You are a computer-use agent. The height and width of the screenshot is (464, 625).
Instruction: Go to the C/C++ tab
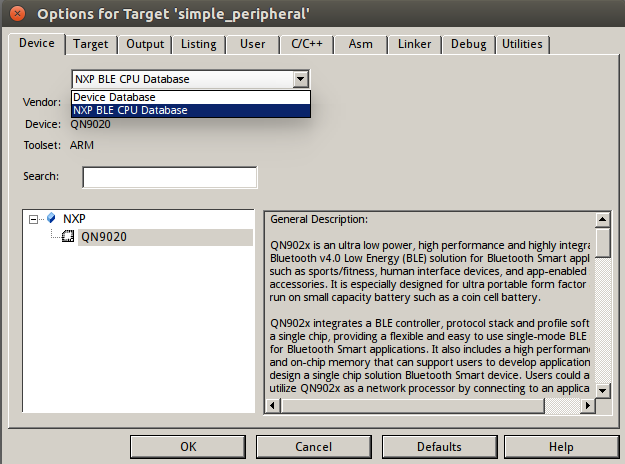307,44
